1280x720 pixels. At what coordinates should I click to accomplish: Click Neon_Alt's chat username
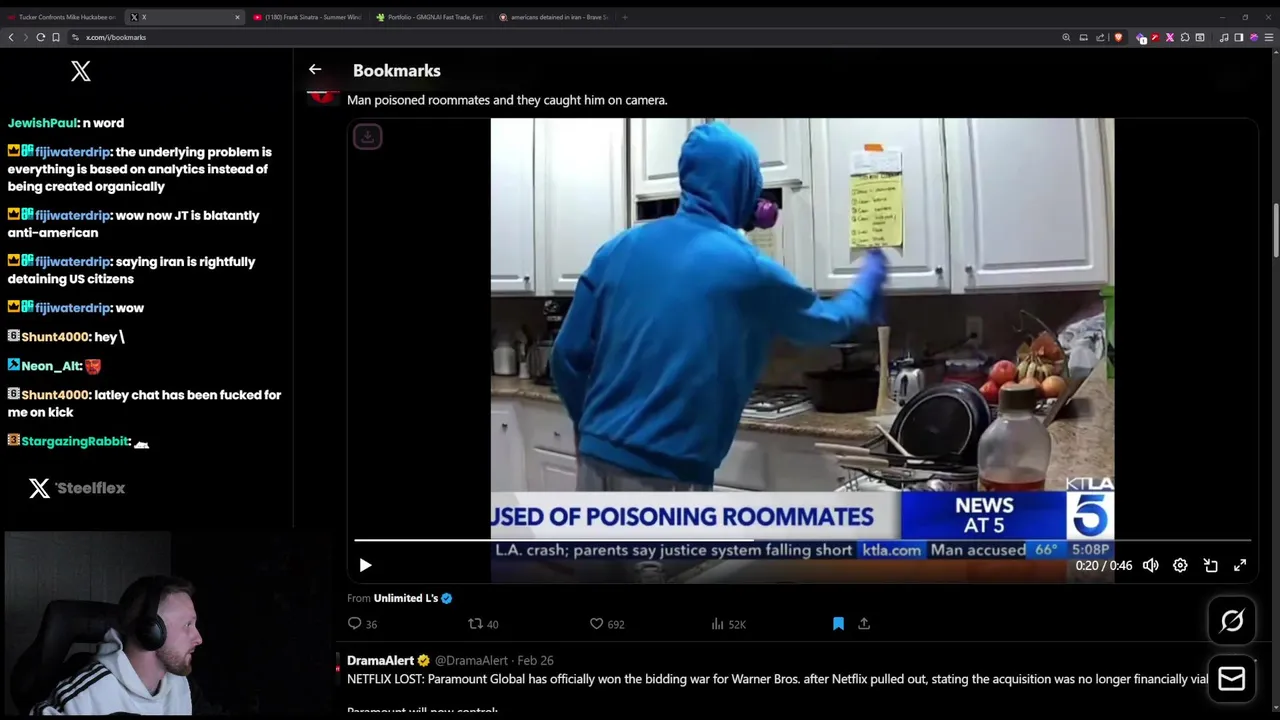click(51, 366)
